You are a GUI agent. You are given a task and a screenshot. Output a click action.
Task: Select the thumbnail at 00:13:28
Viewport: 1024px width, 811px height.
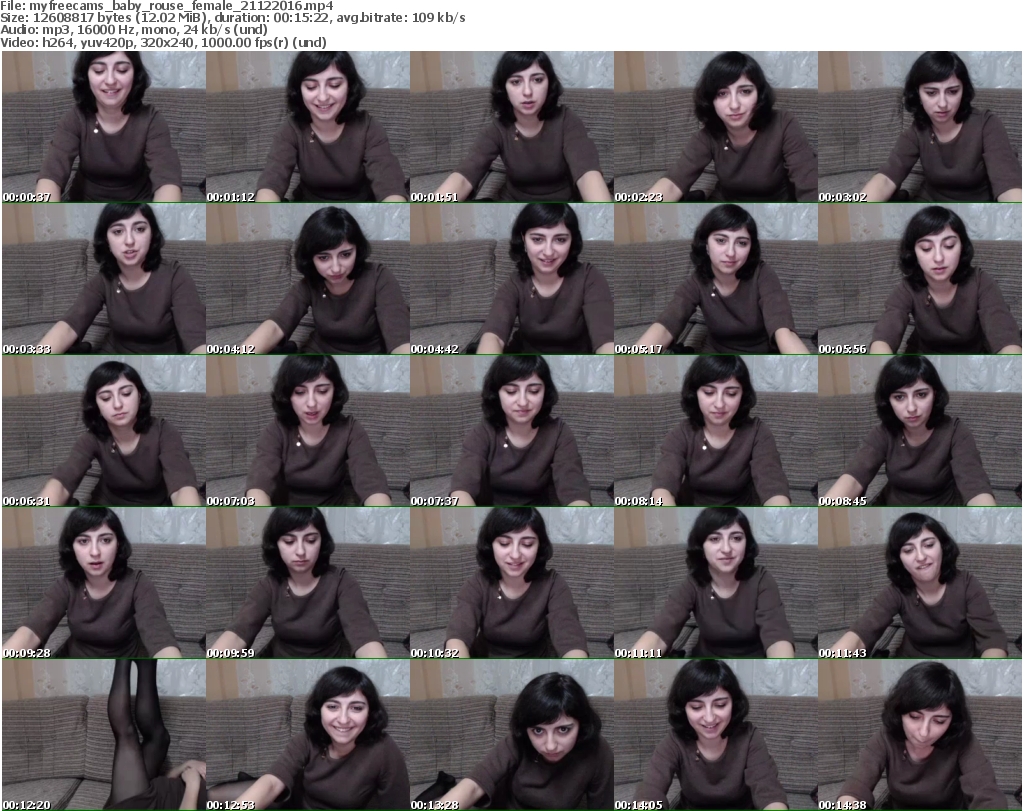pyautogui.click(x=512, y=735)
